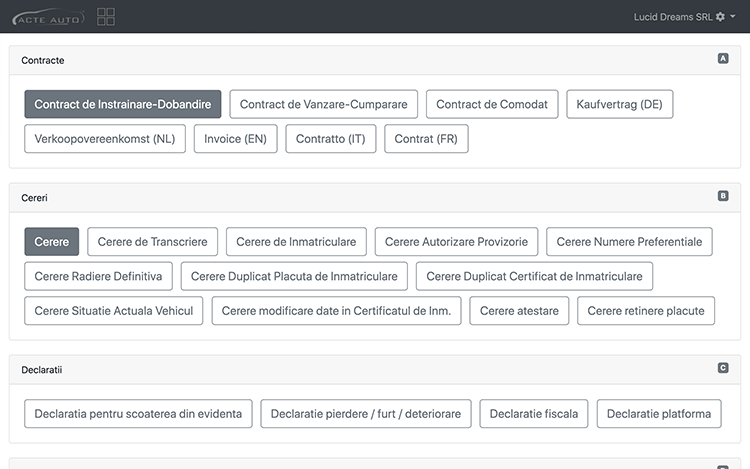
Task: Select Cerere Situatie Actuala Vehicul
Action: 113,311
